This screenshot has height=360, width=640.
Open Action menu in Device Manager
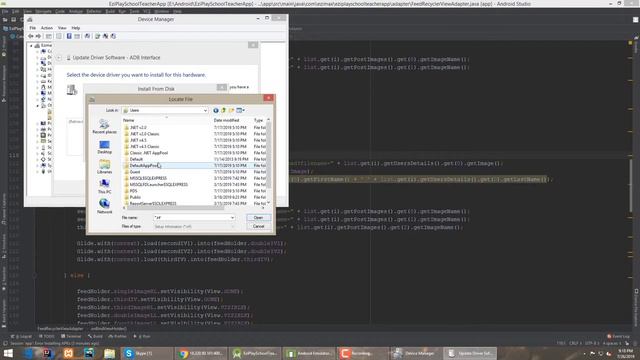coord(47,28)
